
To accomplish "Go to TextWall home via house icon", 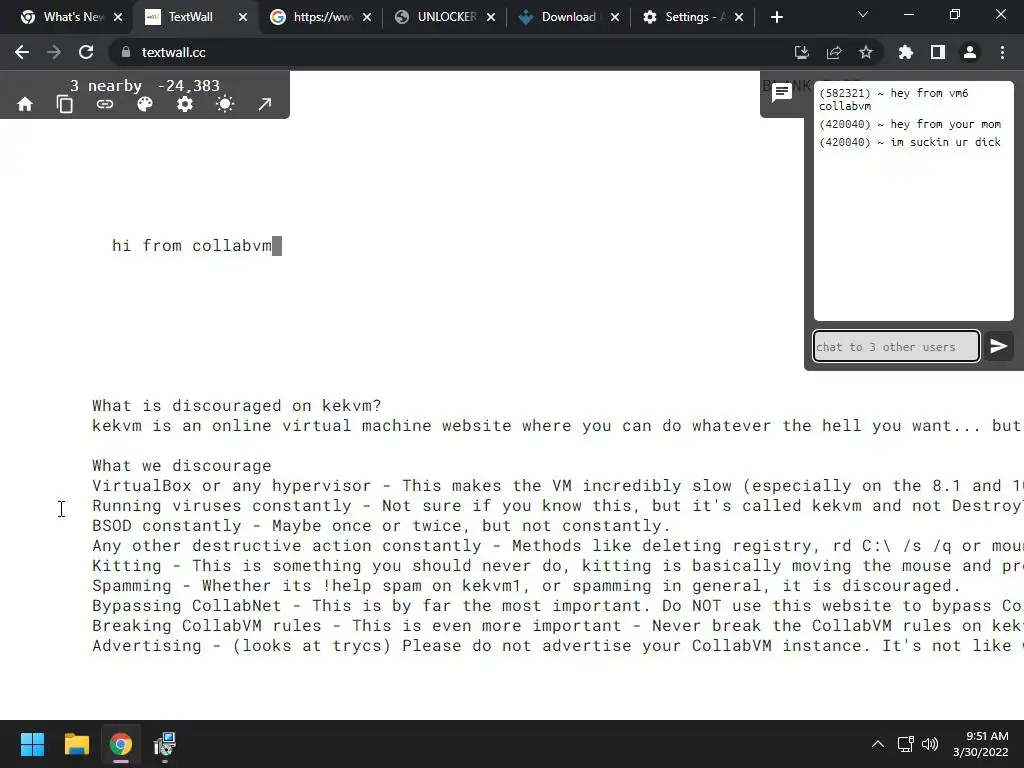I will point(25,104).
